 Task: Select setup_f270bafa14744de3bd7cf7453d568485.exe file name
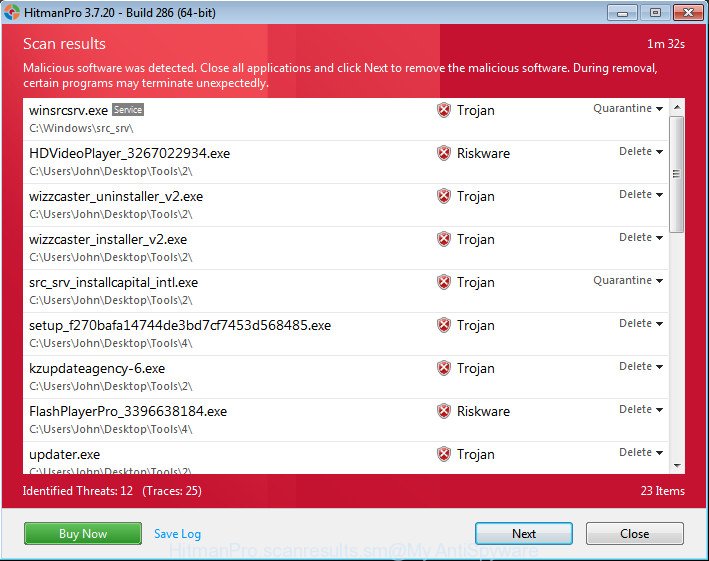(x=180, y=325)
